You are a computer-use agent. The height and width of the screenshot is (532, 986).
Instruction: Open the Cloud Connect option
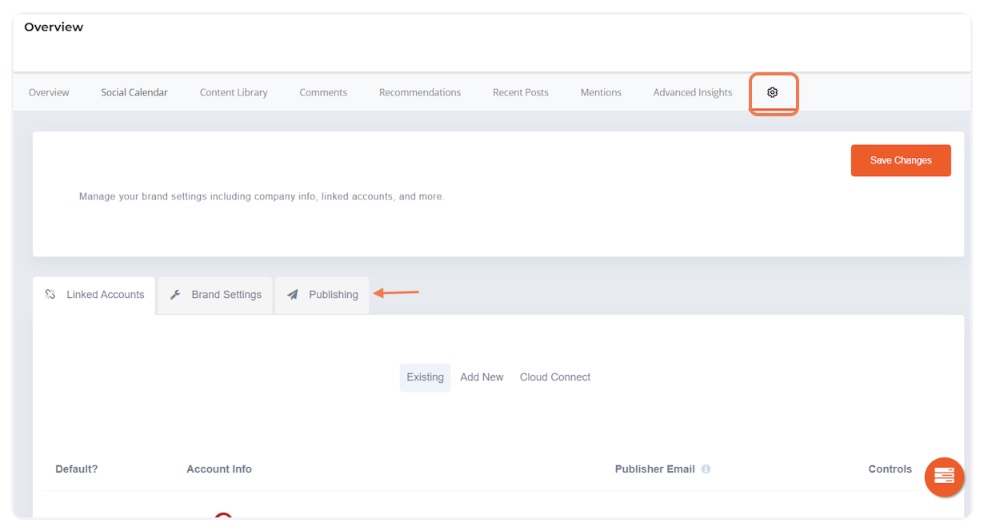point(555,377)
